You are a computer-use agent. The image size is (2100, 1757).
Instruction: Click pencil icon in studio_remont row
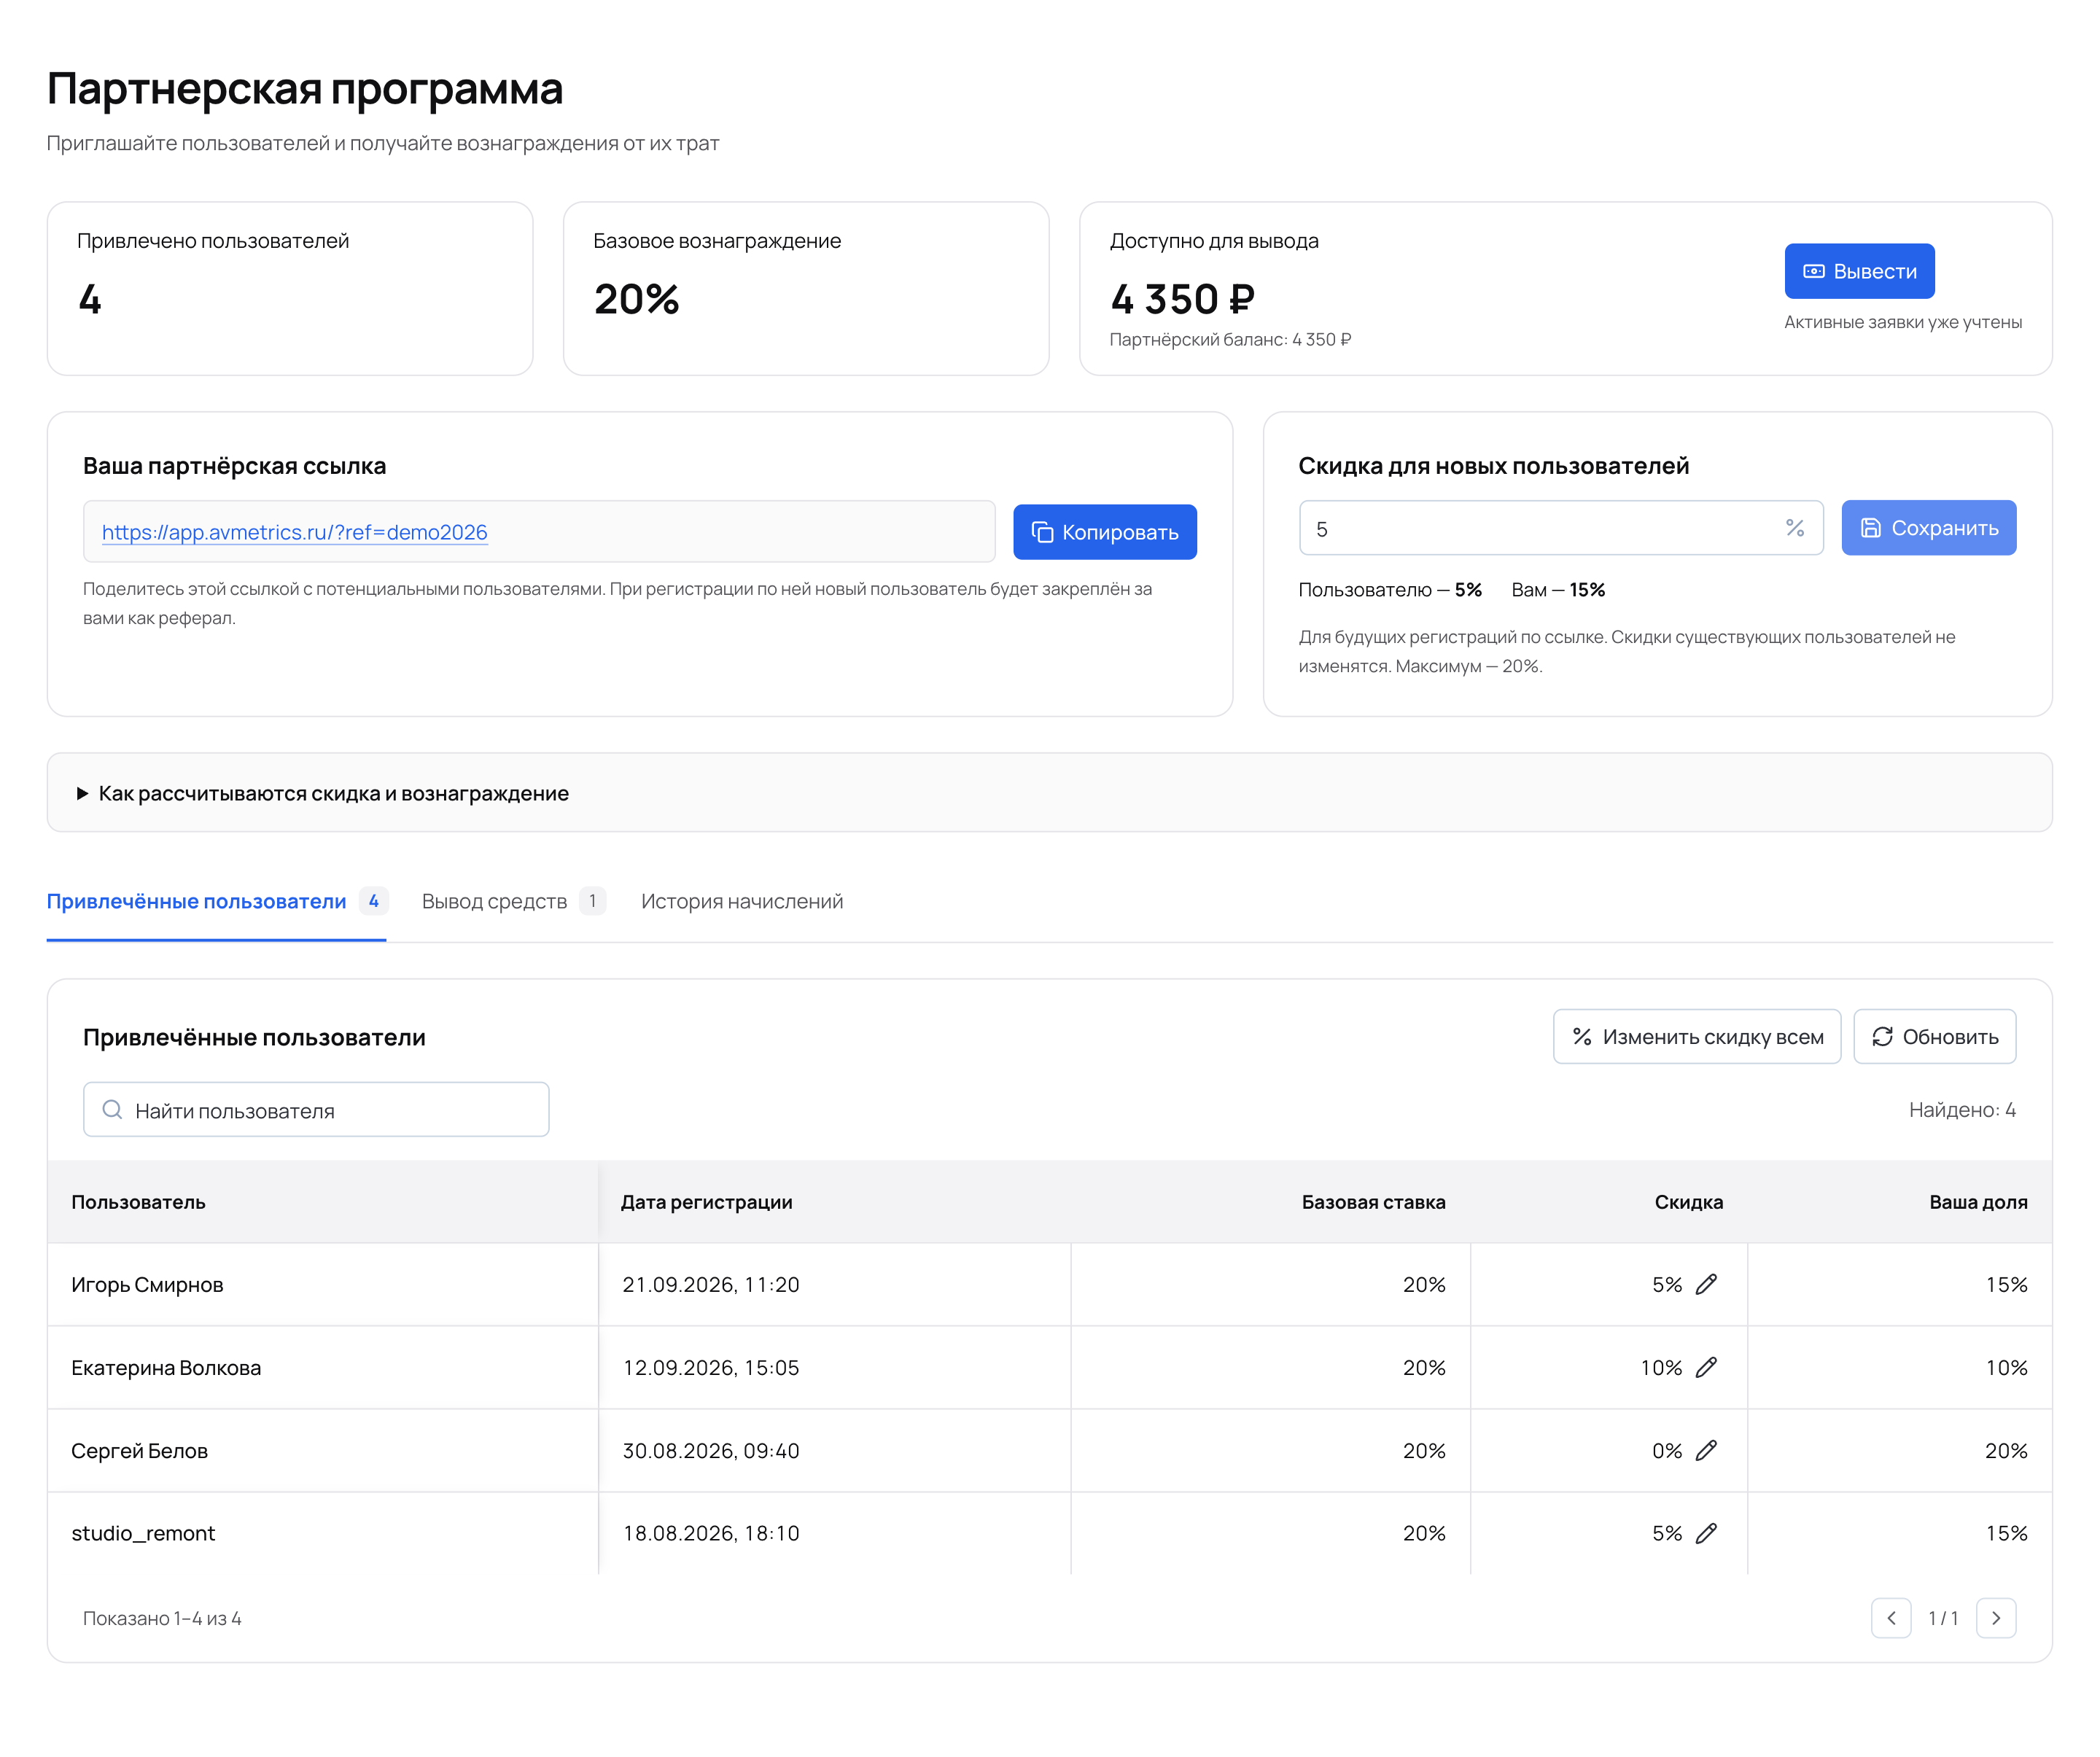[1706, 1533]
